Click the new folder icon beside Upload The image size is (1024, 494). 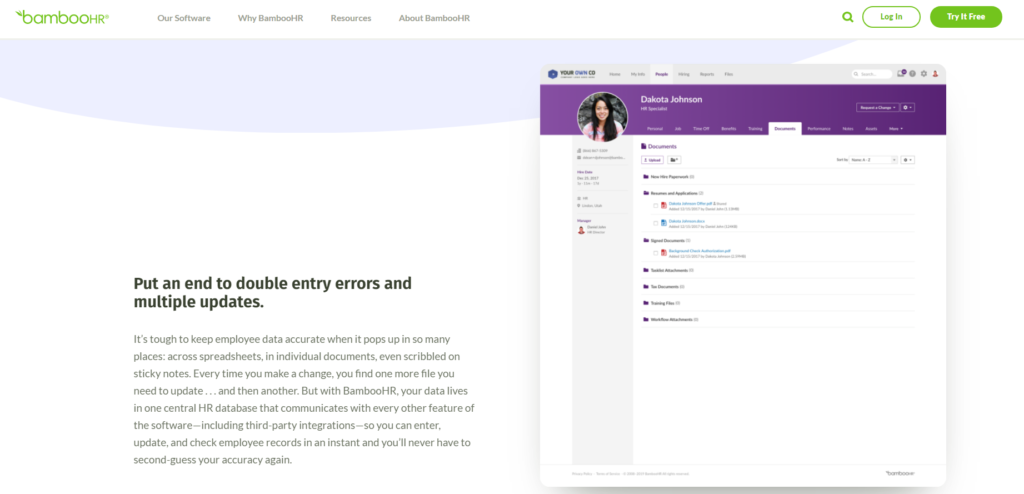[675, 159]
